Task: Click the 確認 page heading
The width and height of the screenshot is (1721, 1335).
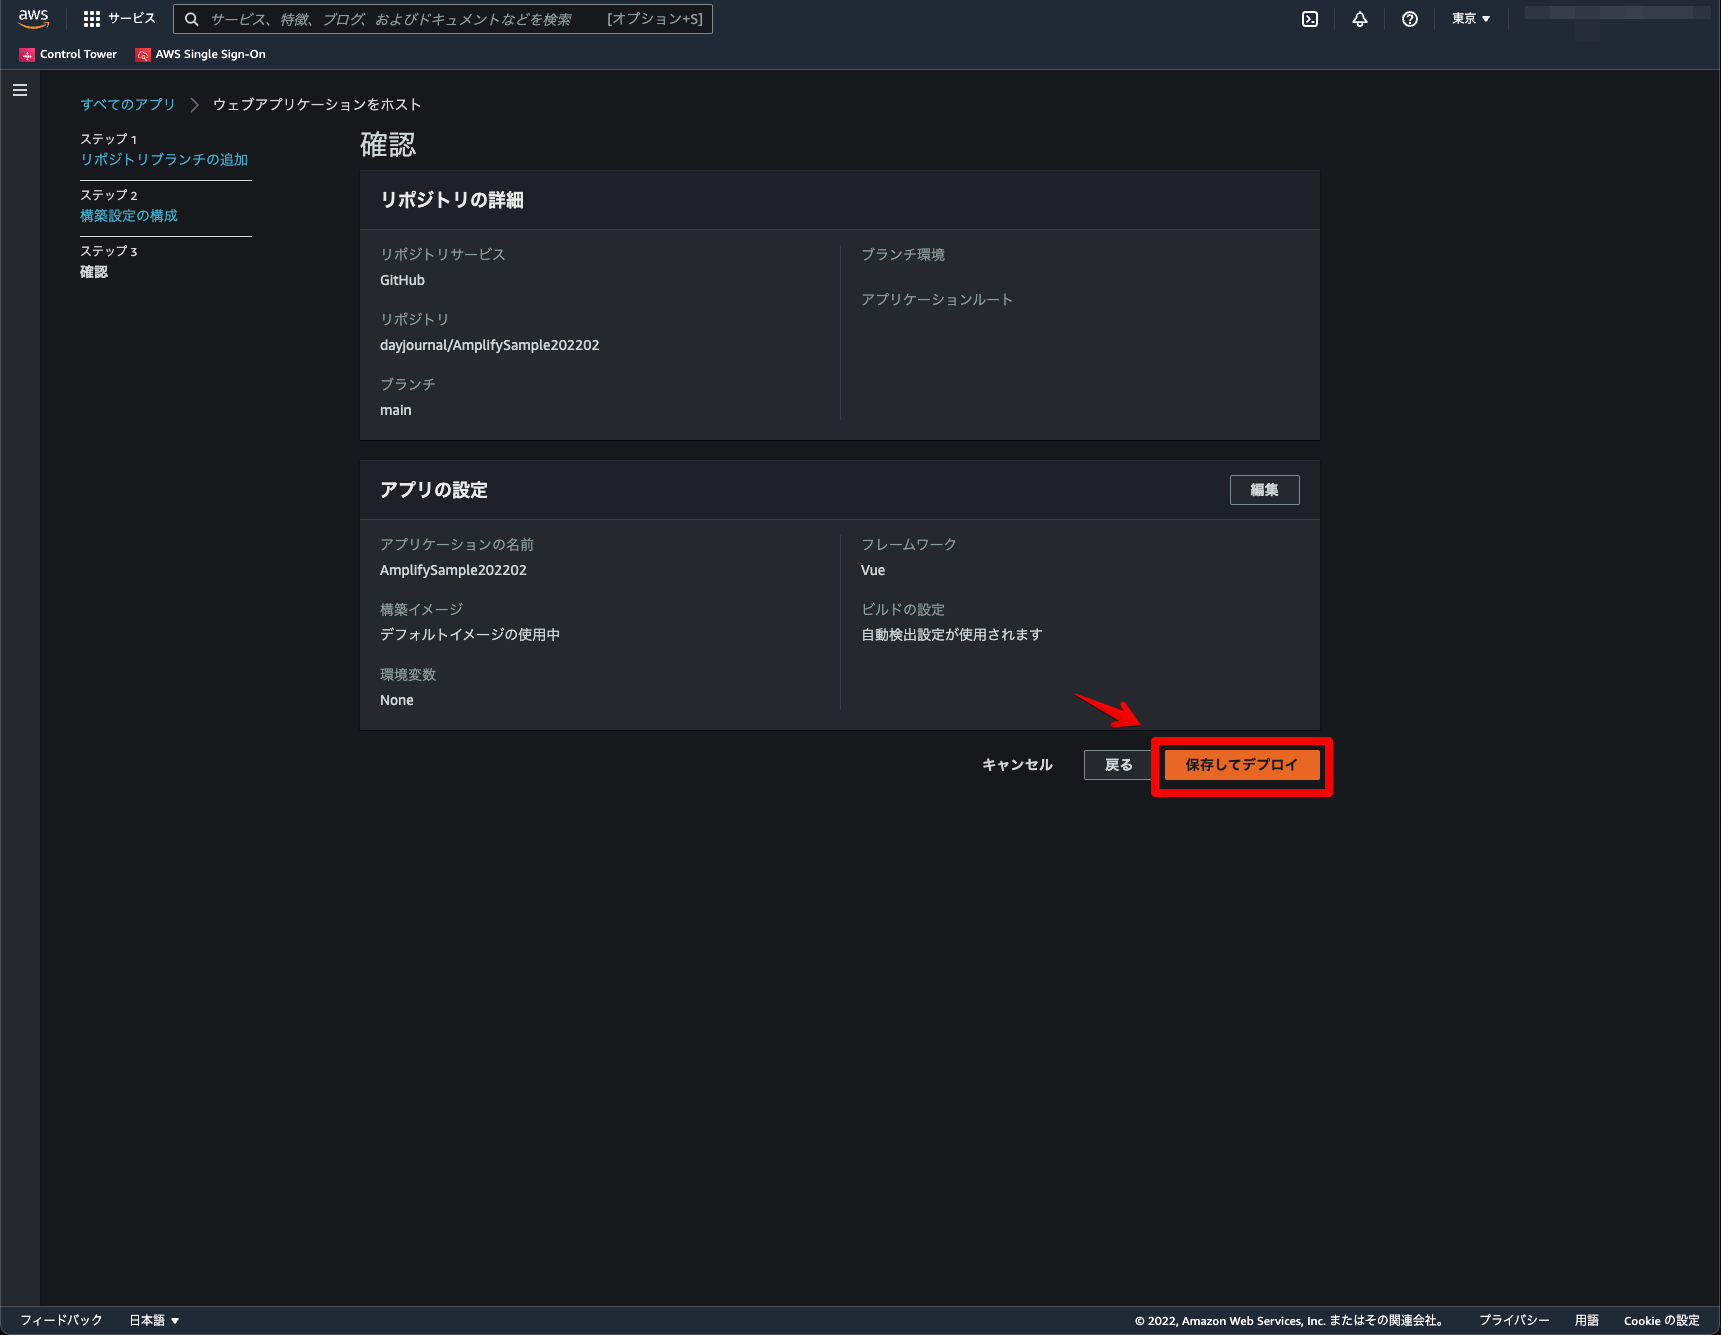Action: click(x=388, y=145)
